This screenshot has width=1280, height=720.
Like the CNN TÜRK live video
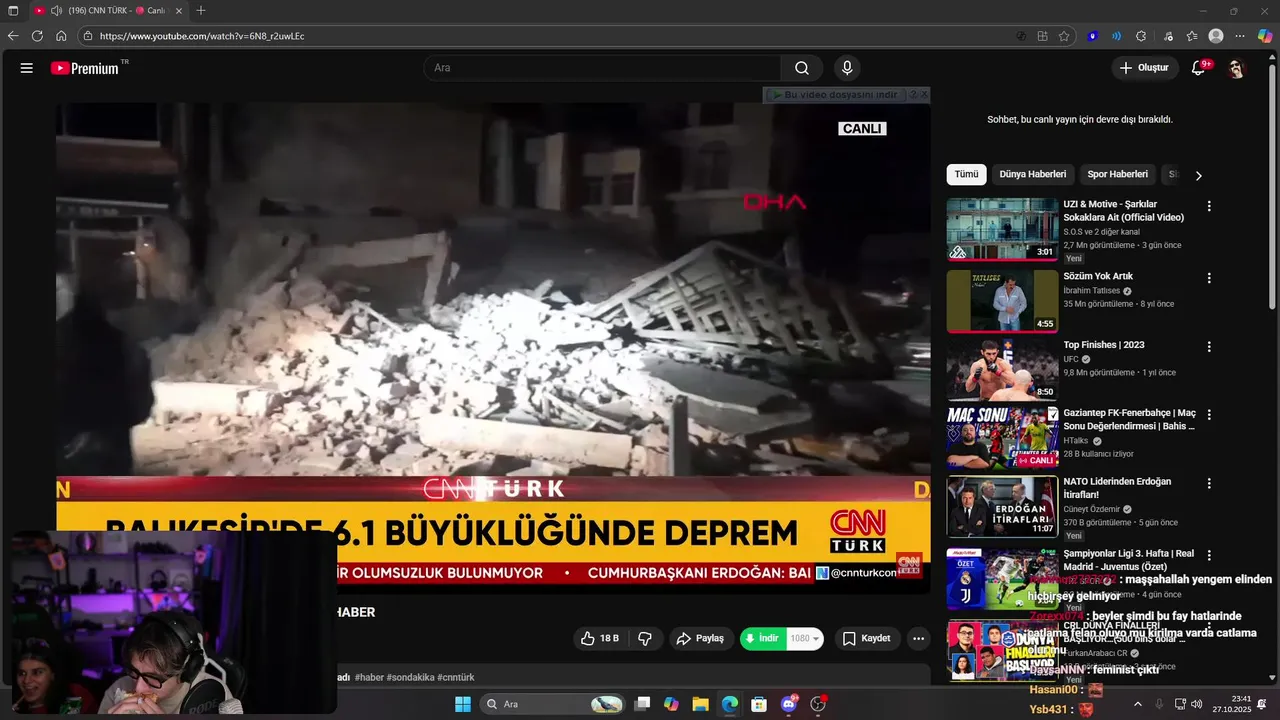pos(599,638)
